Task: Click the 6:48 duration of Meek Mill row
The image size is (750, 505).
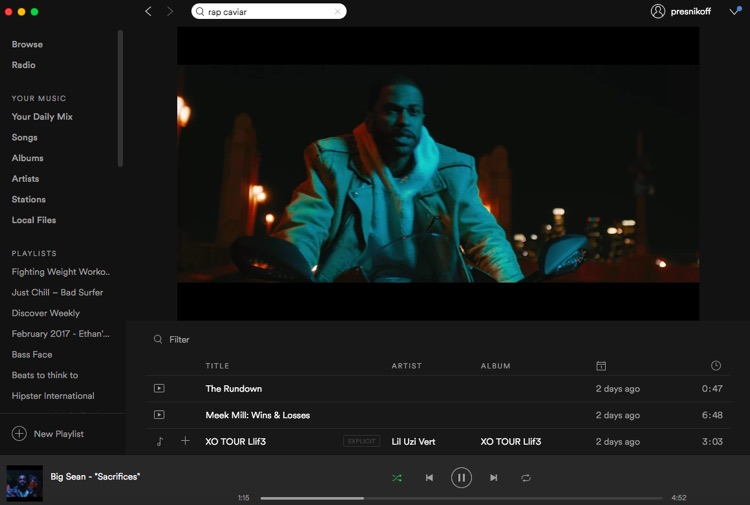Action: pyautogui.click(x=712, y=415)
